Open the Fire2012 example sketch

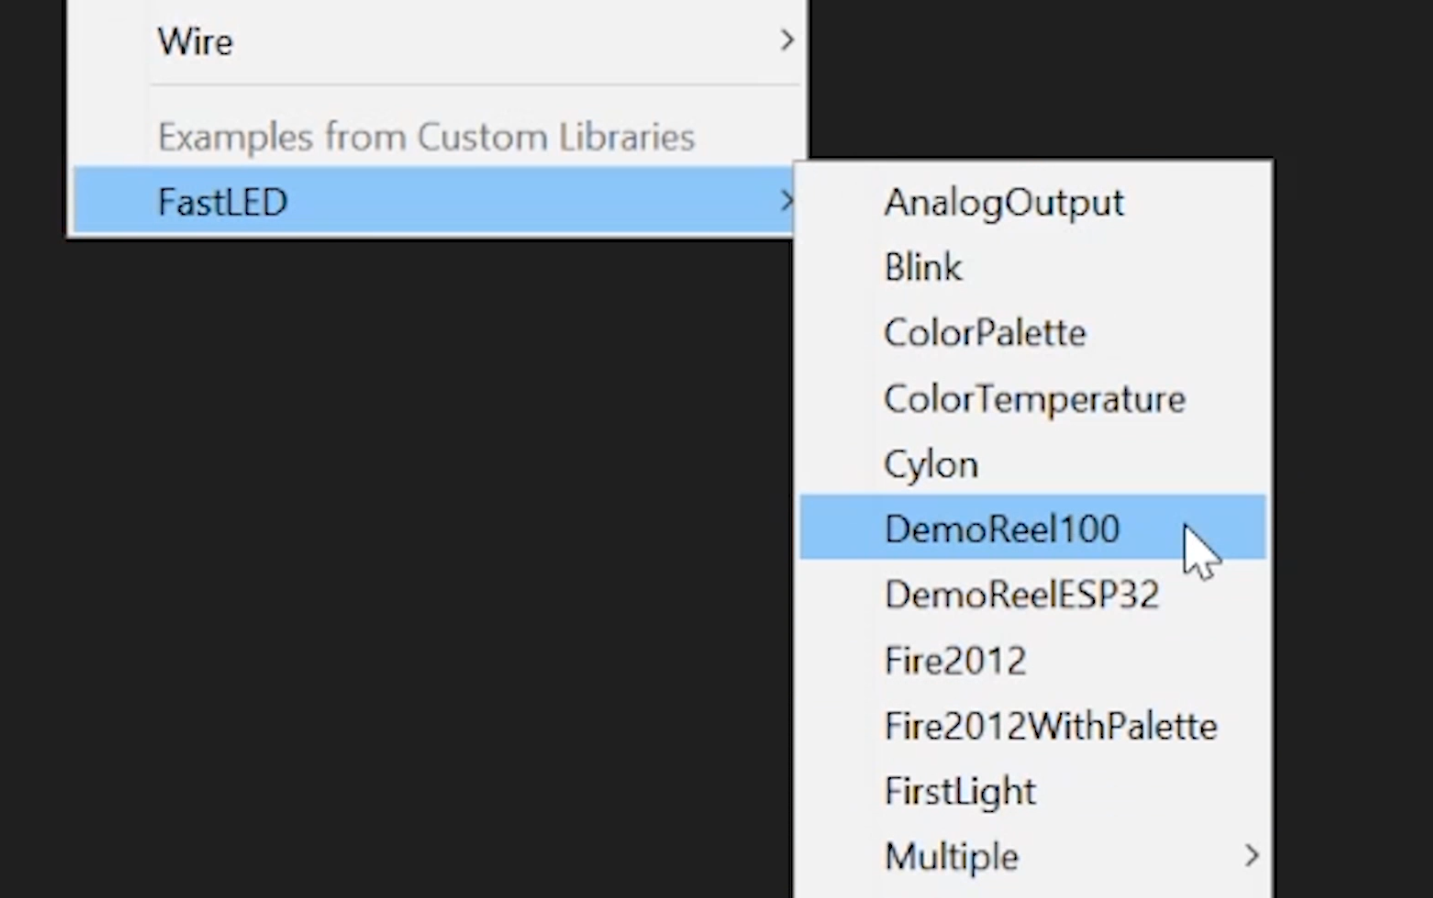[955, 661]
